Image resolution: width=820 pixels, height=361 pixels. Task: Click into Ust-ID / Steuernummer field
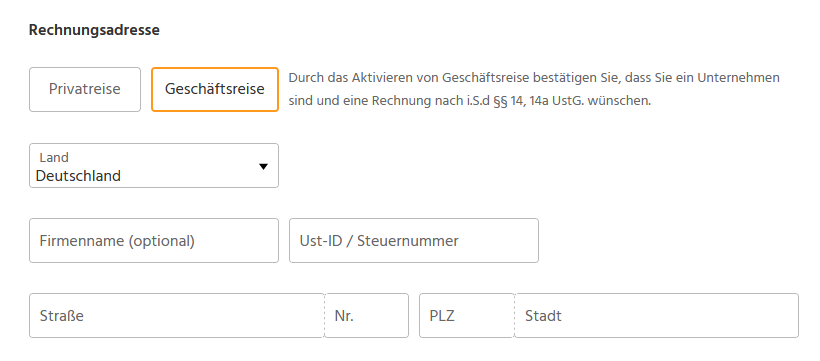(414, 241)
